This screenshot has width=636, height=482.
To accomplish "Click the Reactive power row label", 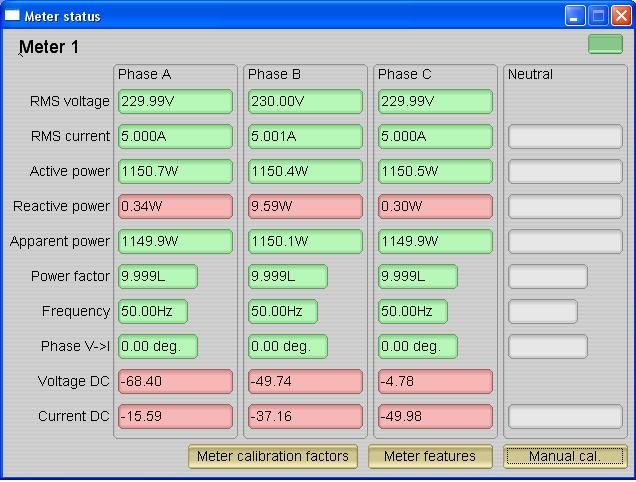I will click(x=61, y=206).
